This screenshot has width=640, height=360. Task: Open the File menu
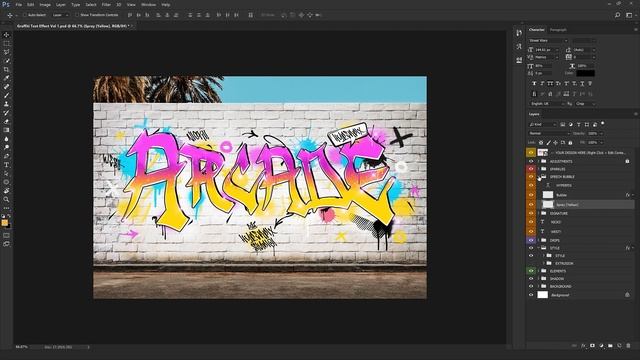[19, 4]
